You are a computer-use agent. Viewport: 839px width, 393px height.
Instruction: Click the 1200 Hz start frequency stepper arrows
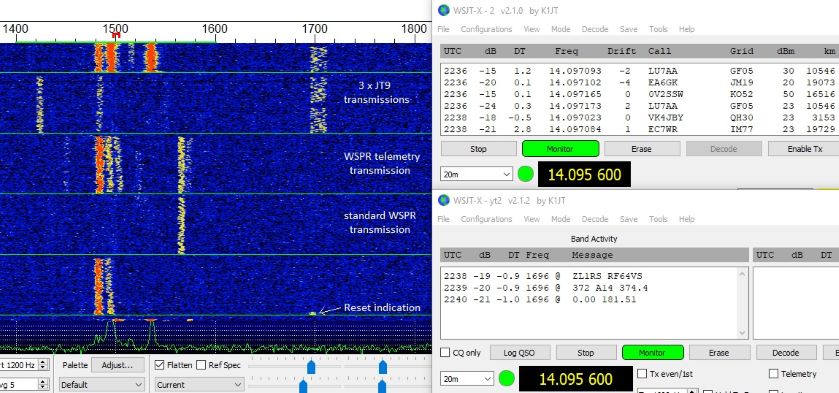[43, 365]
